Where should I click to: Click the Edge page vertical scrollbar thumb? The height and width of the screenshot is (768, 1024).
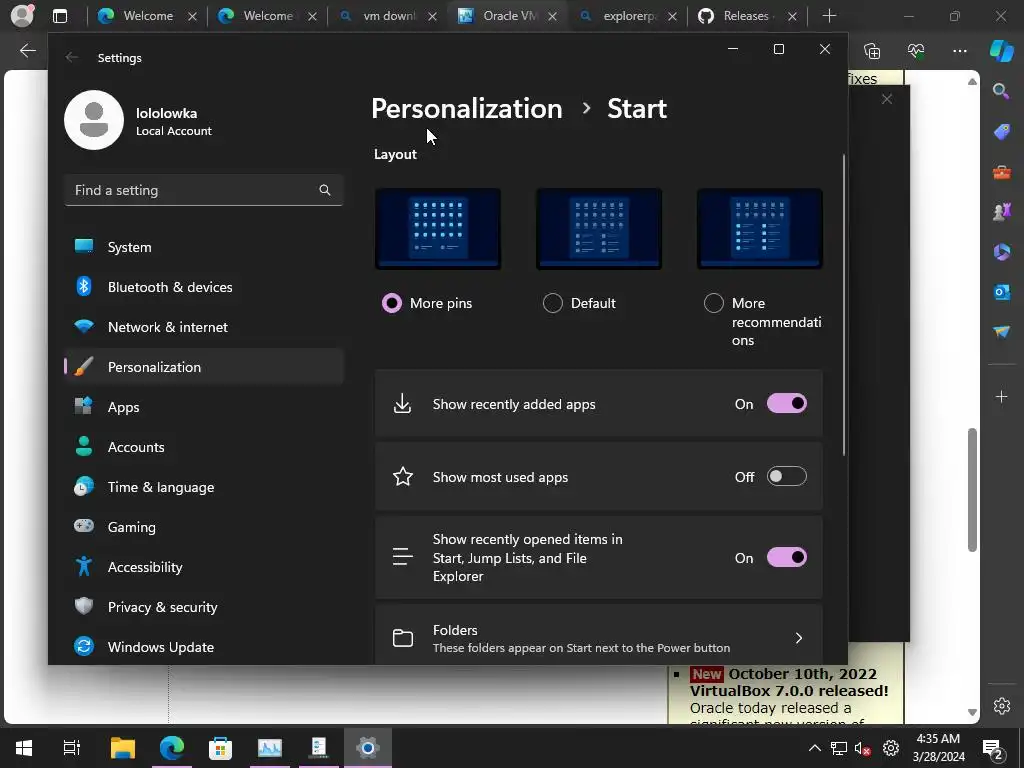point(972,490)
